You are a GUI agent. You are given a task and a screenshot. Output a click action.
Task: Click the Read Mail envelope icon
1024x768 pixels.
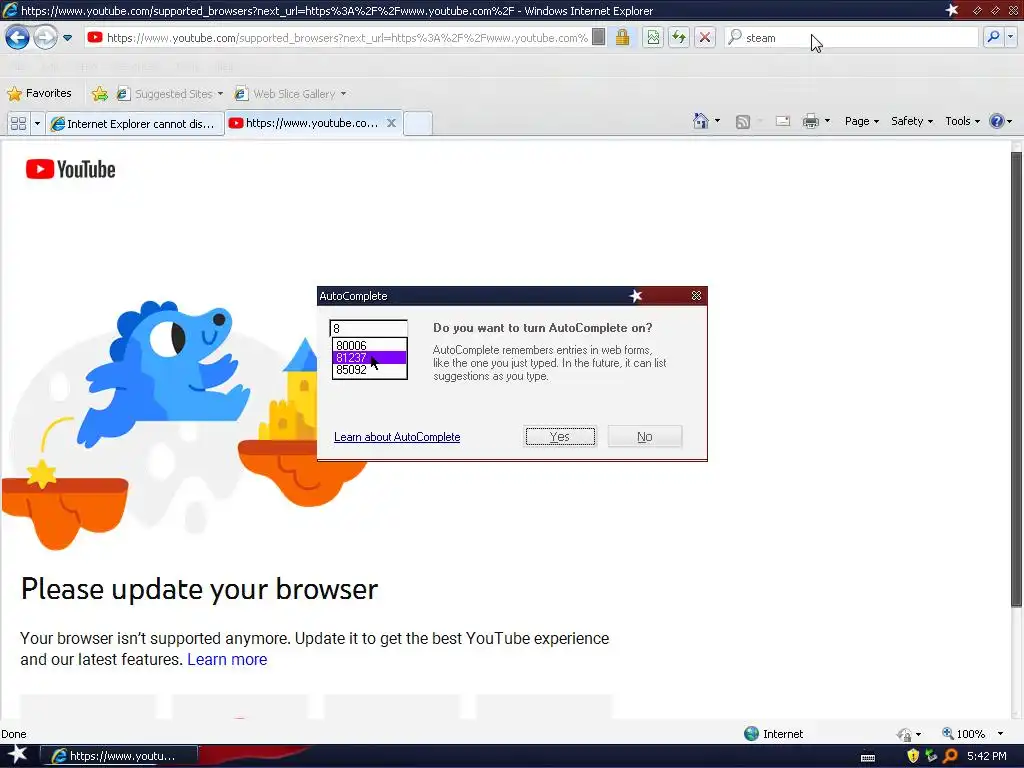point(782,121)
